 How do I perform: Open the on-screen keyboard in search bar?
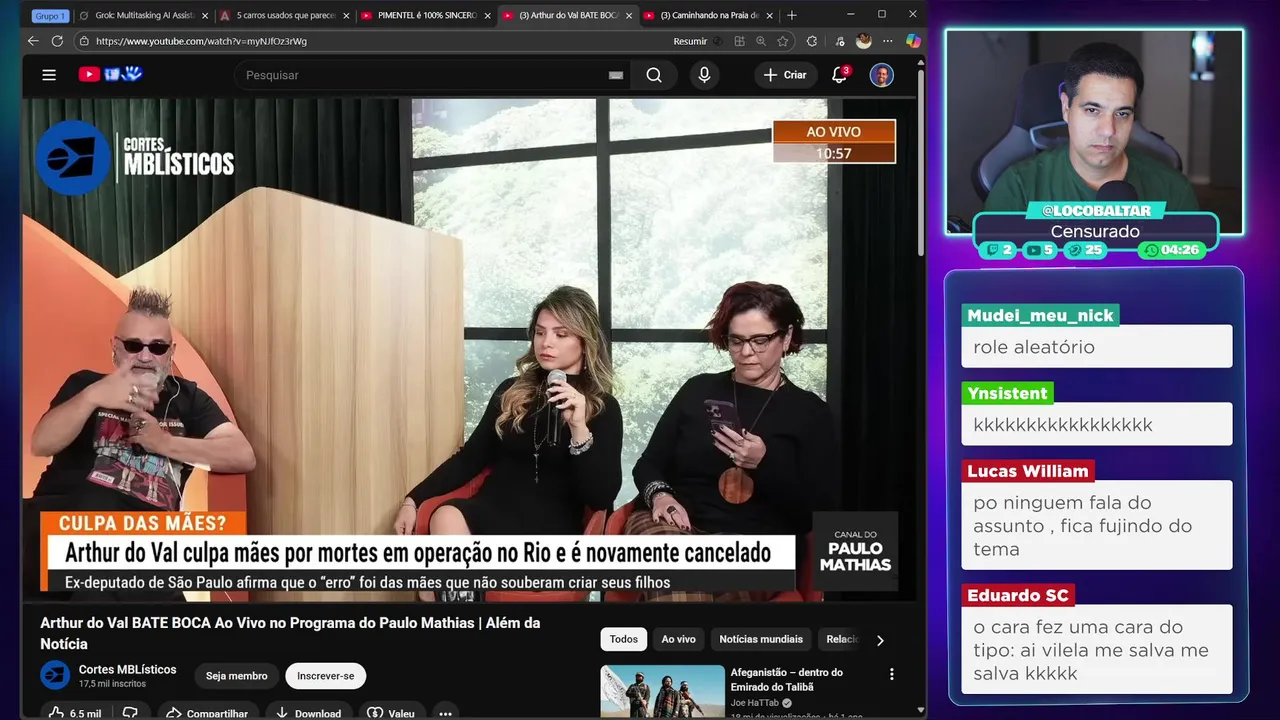(x=616, y=75)
